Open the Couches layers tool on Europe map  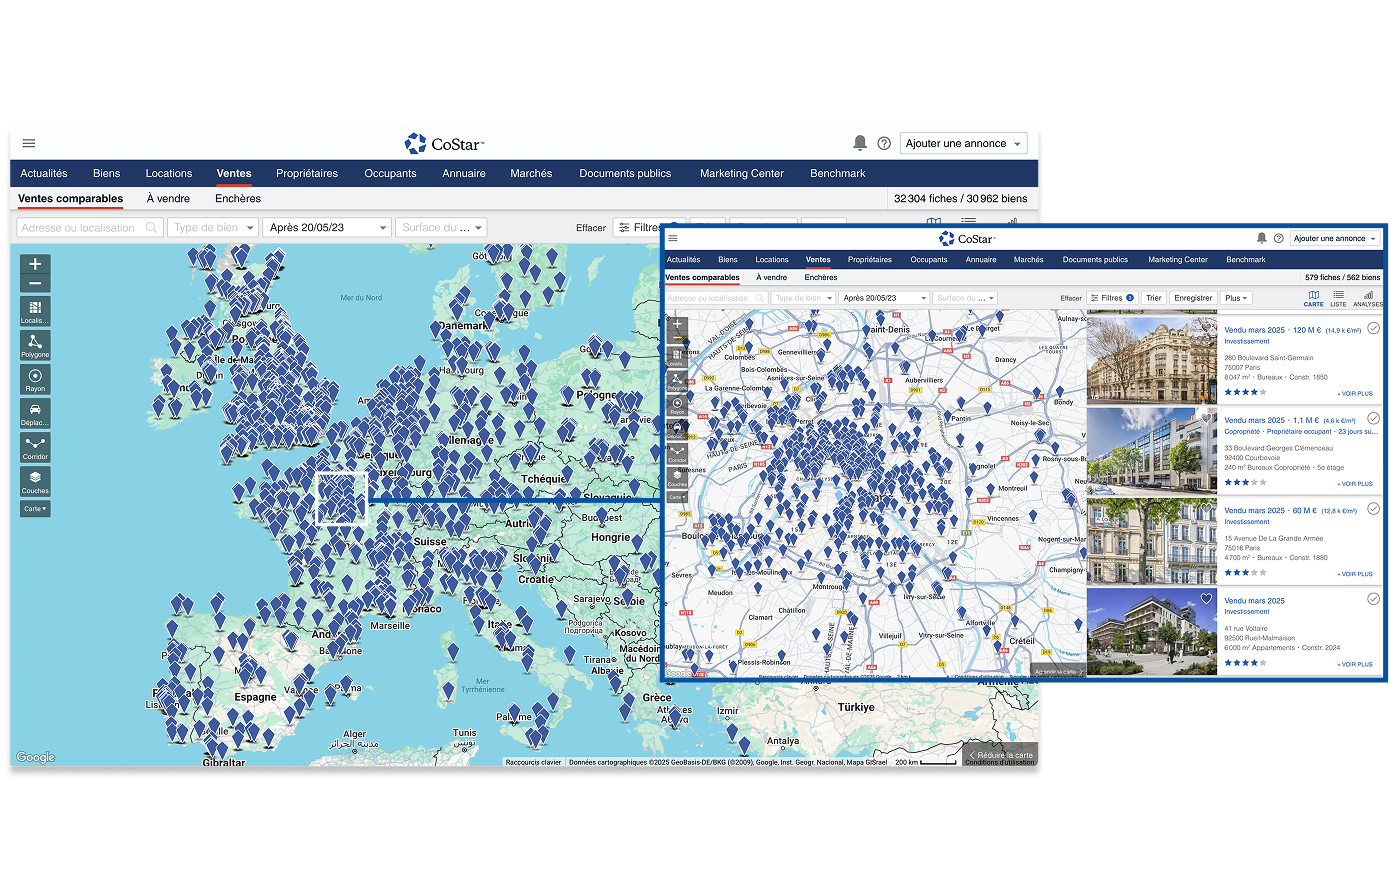[35, 481]
